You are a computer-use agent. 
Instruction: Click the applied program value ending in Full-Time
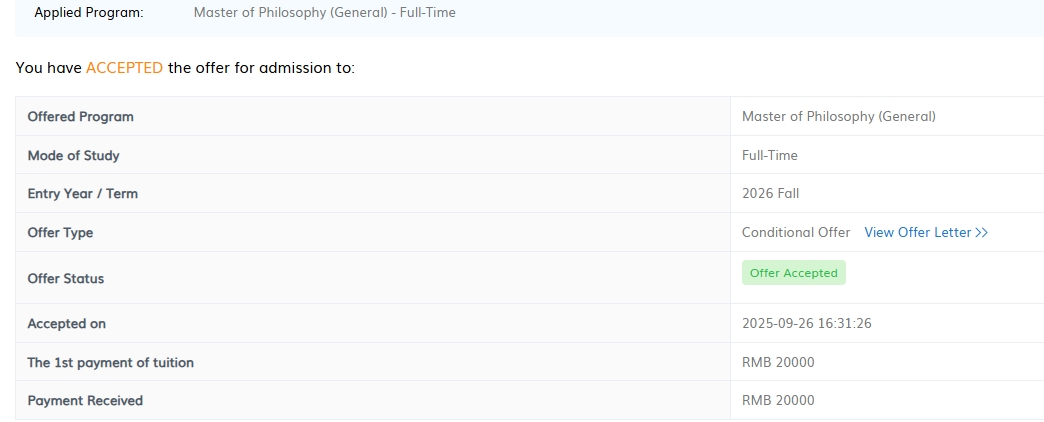(x=324, y=13)
